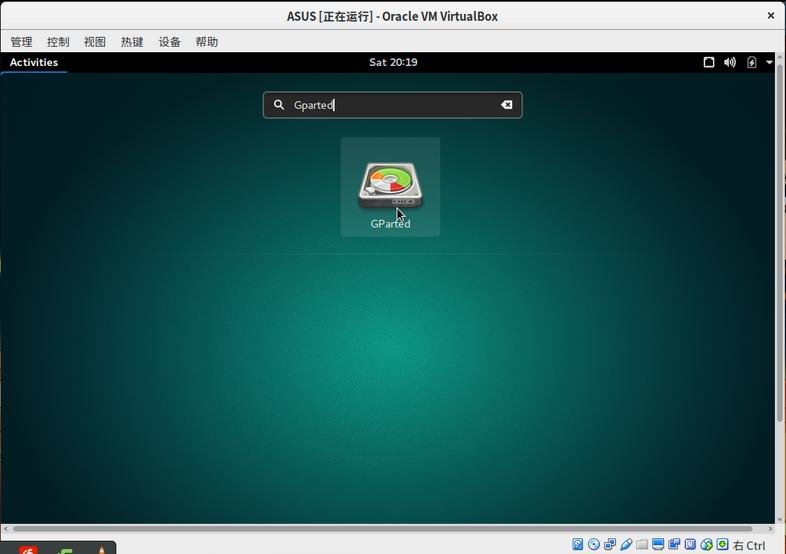
Task: Open the 控制 menu
Action: (58, 42)
